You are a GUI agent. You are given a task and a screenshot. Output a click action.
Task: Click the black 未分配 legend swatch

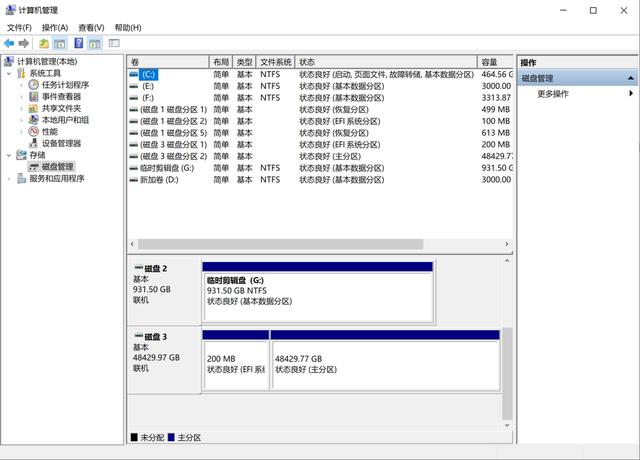coord(134,437)
